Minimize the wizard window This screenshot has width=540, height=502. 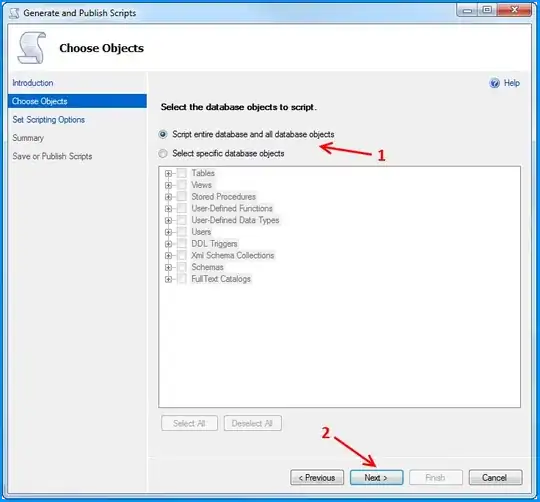click(x=468, y=10)
